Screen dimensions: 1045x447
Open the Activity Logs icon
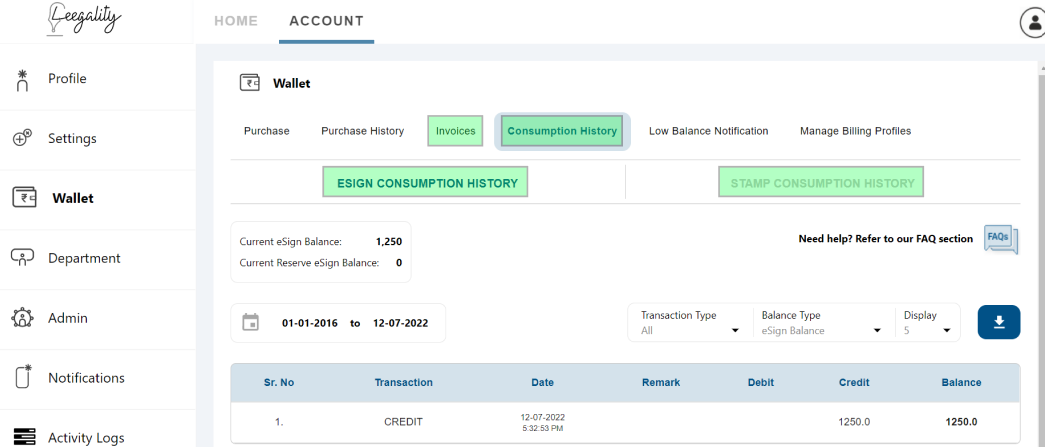point(23,436)
